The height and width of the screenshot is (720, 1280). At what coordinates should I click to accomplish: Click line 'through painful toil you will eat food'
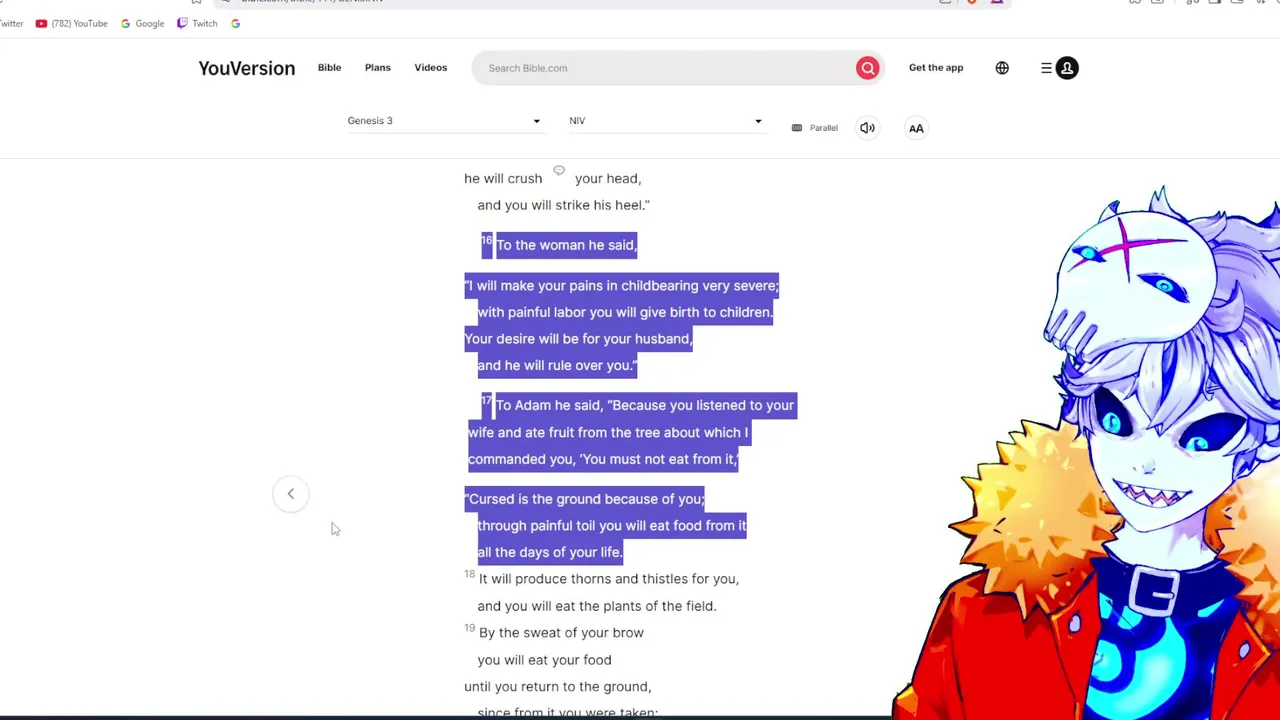coord(612,526)
